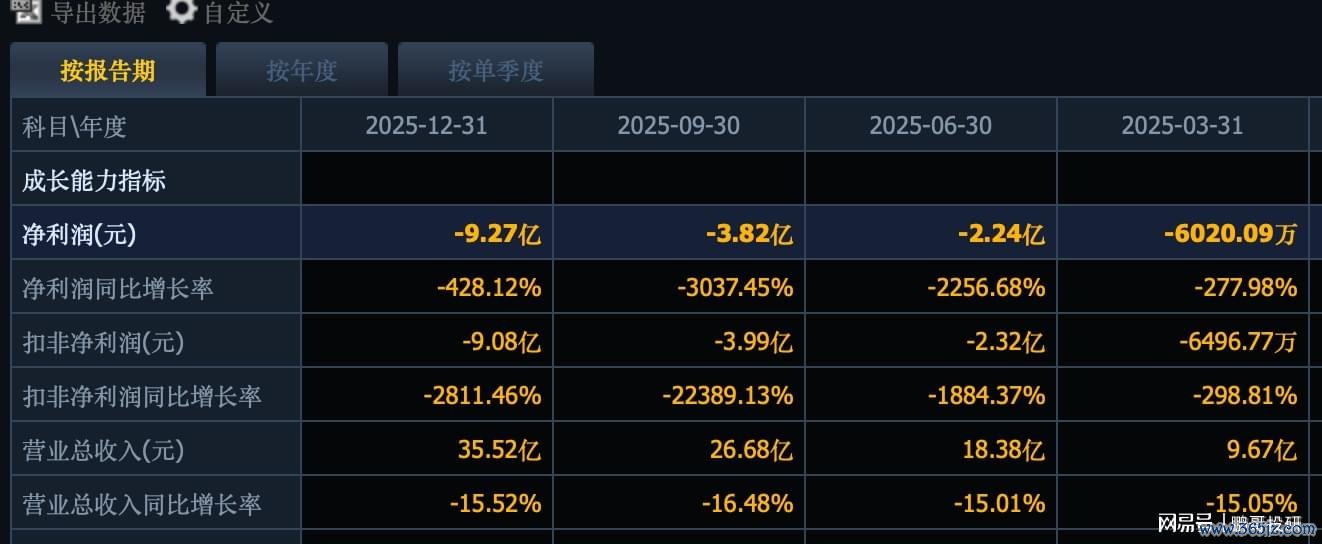This screenshot has width=1322, height=544.
Task: Click the 2025-12-31 column header
Action: point(427,125)
